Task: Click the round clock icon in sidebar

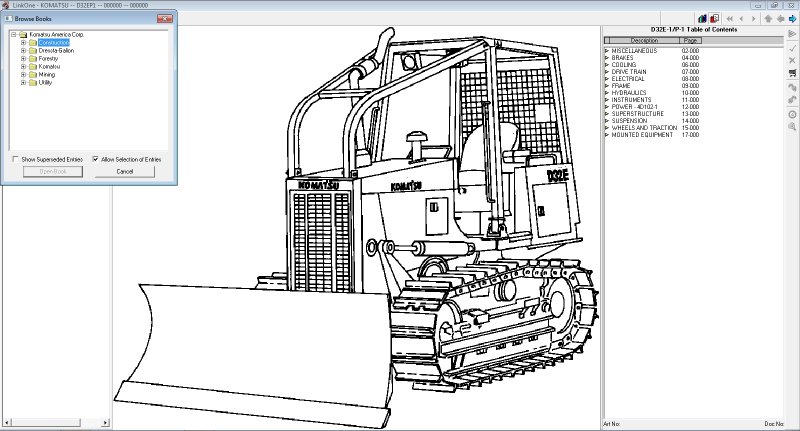Action: (792, 114)
